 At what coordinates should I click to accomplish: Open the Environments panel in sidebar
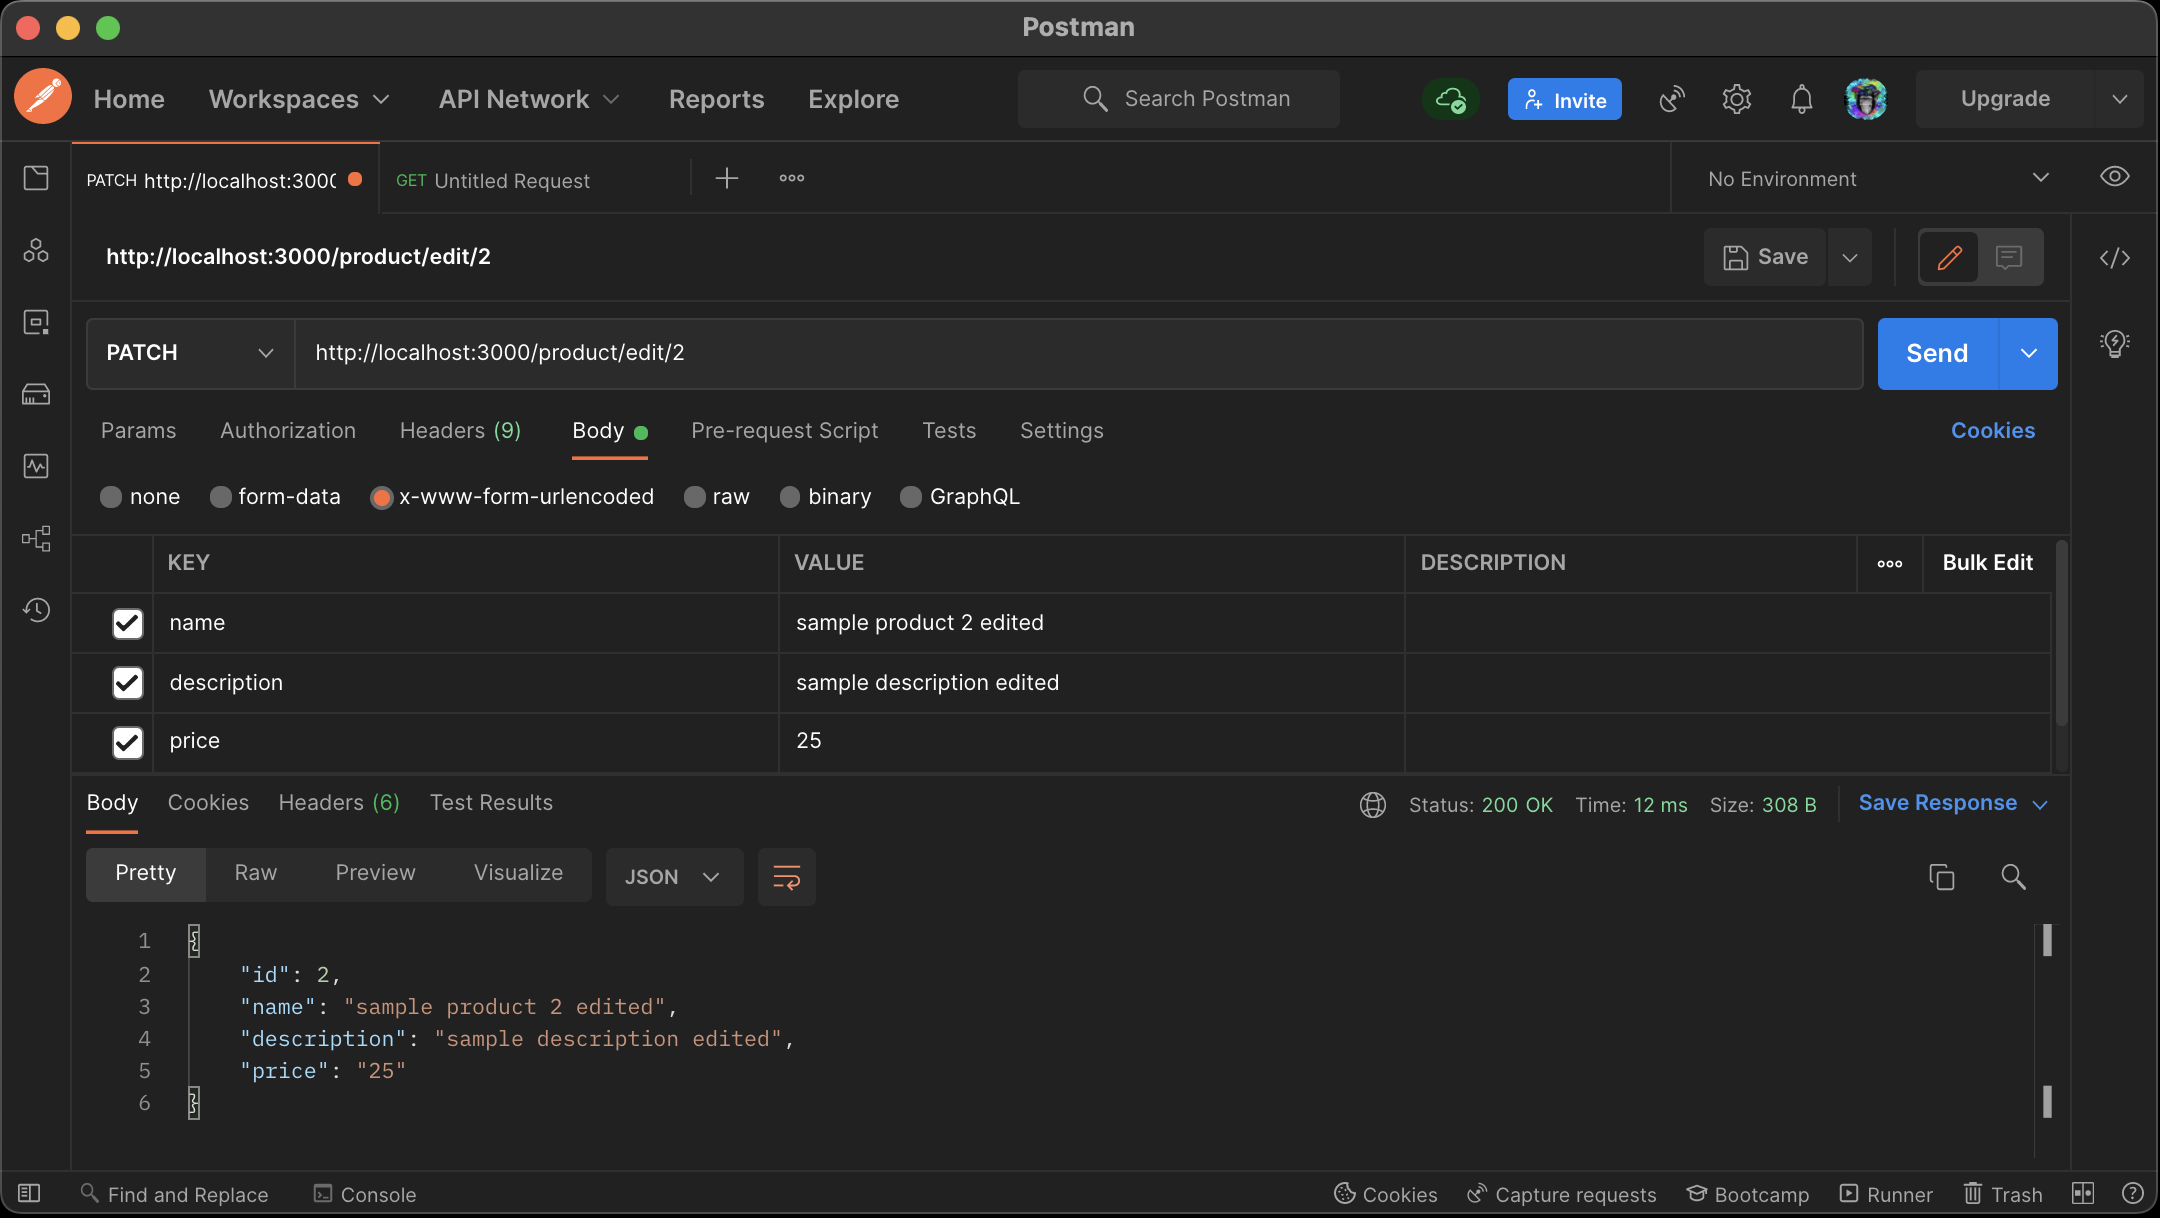pyautogui.click(x=37, y=321)
